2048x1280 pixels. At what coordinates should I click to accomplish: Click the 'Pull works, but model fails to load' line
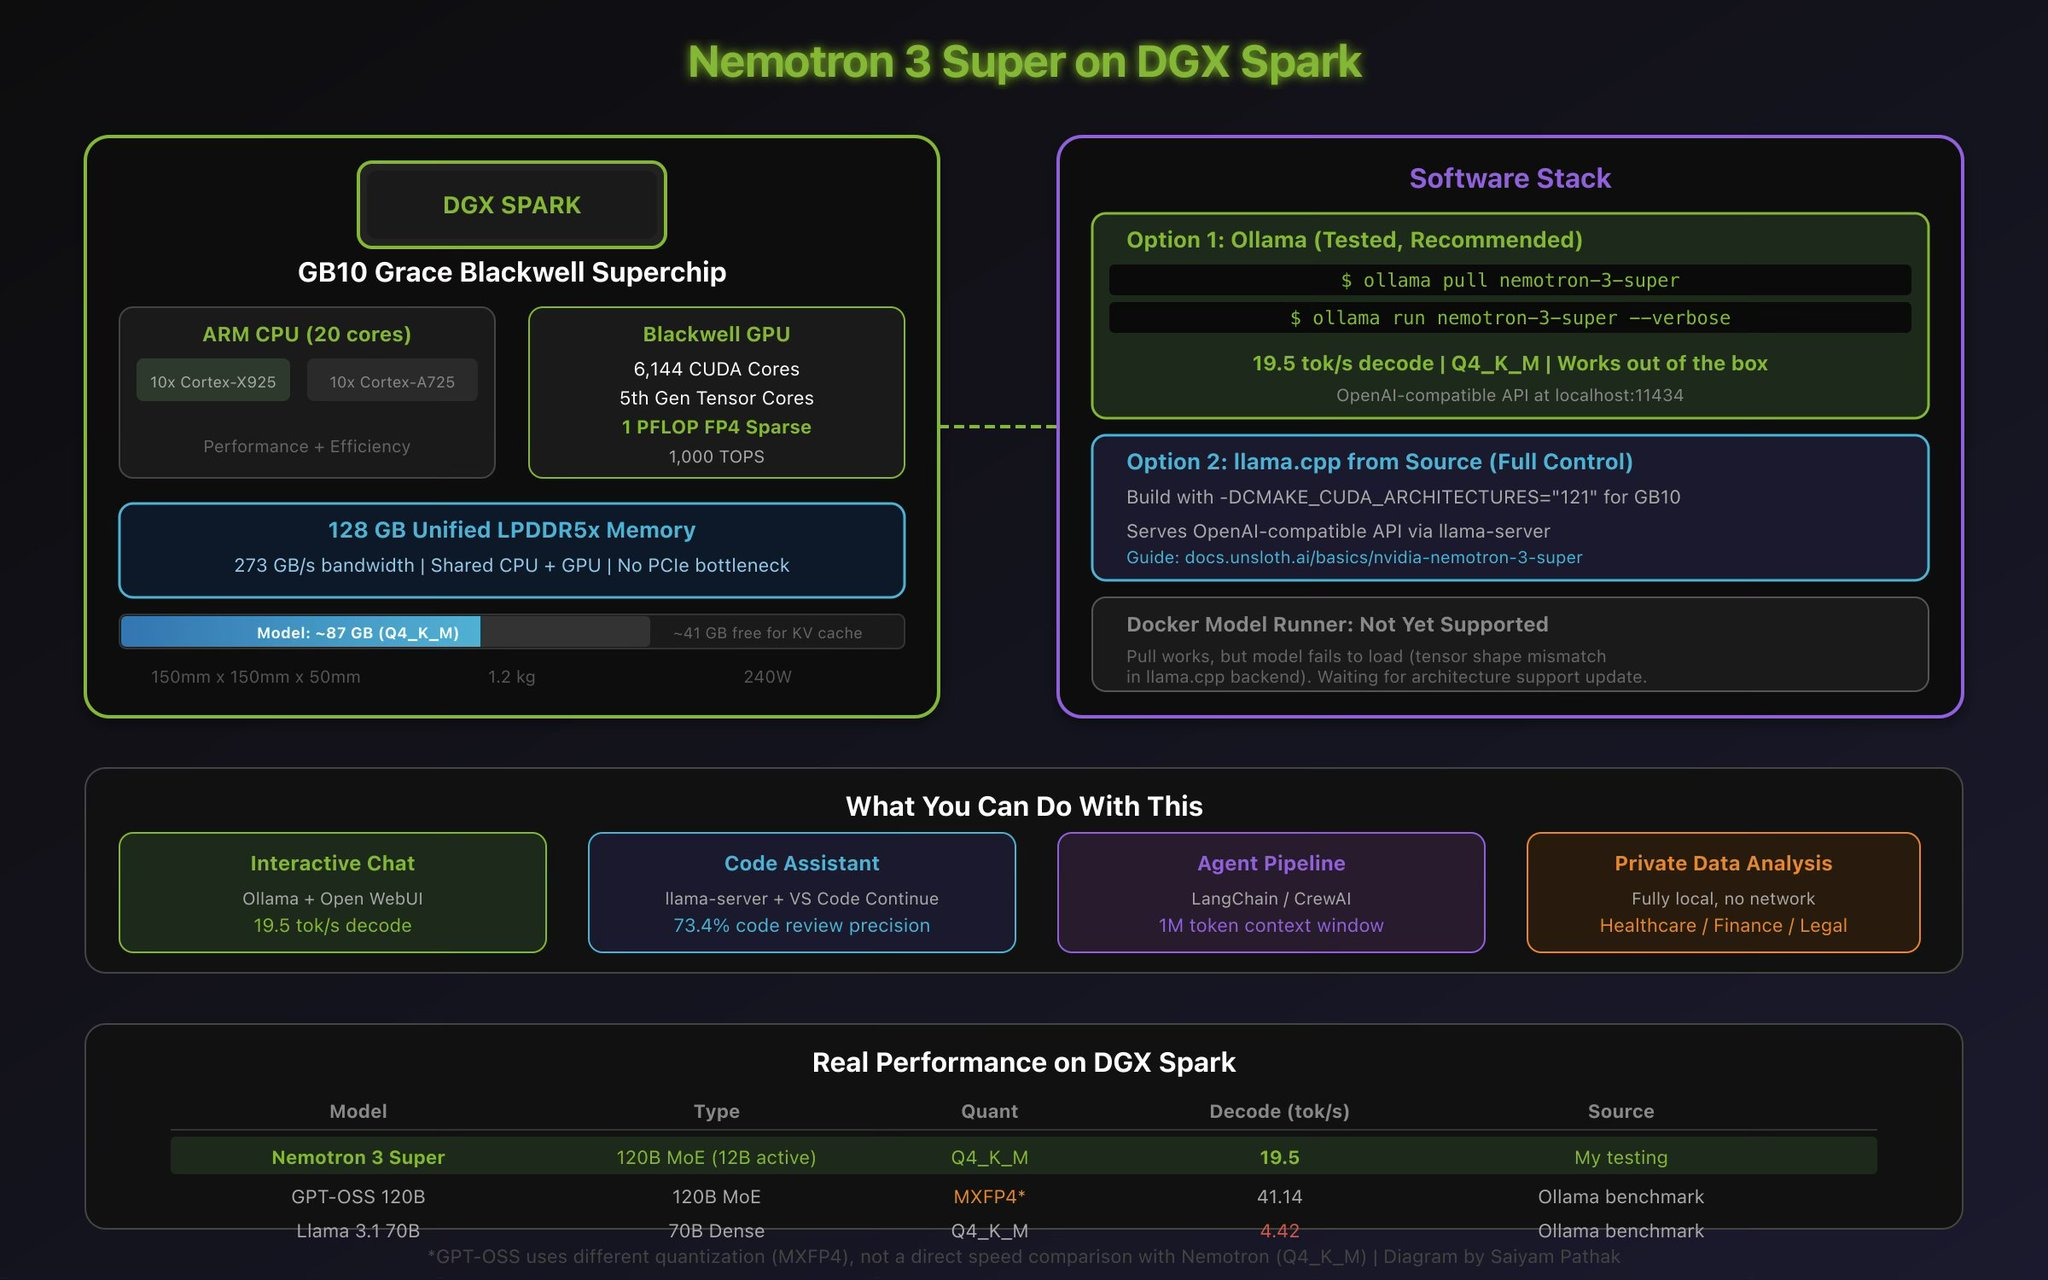(1366, 656)
